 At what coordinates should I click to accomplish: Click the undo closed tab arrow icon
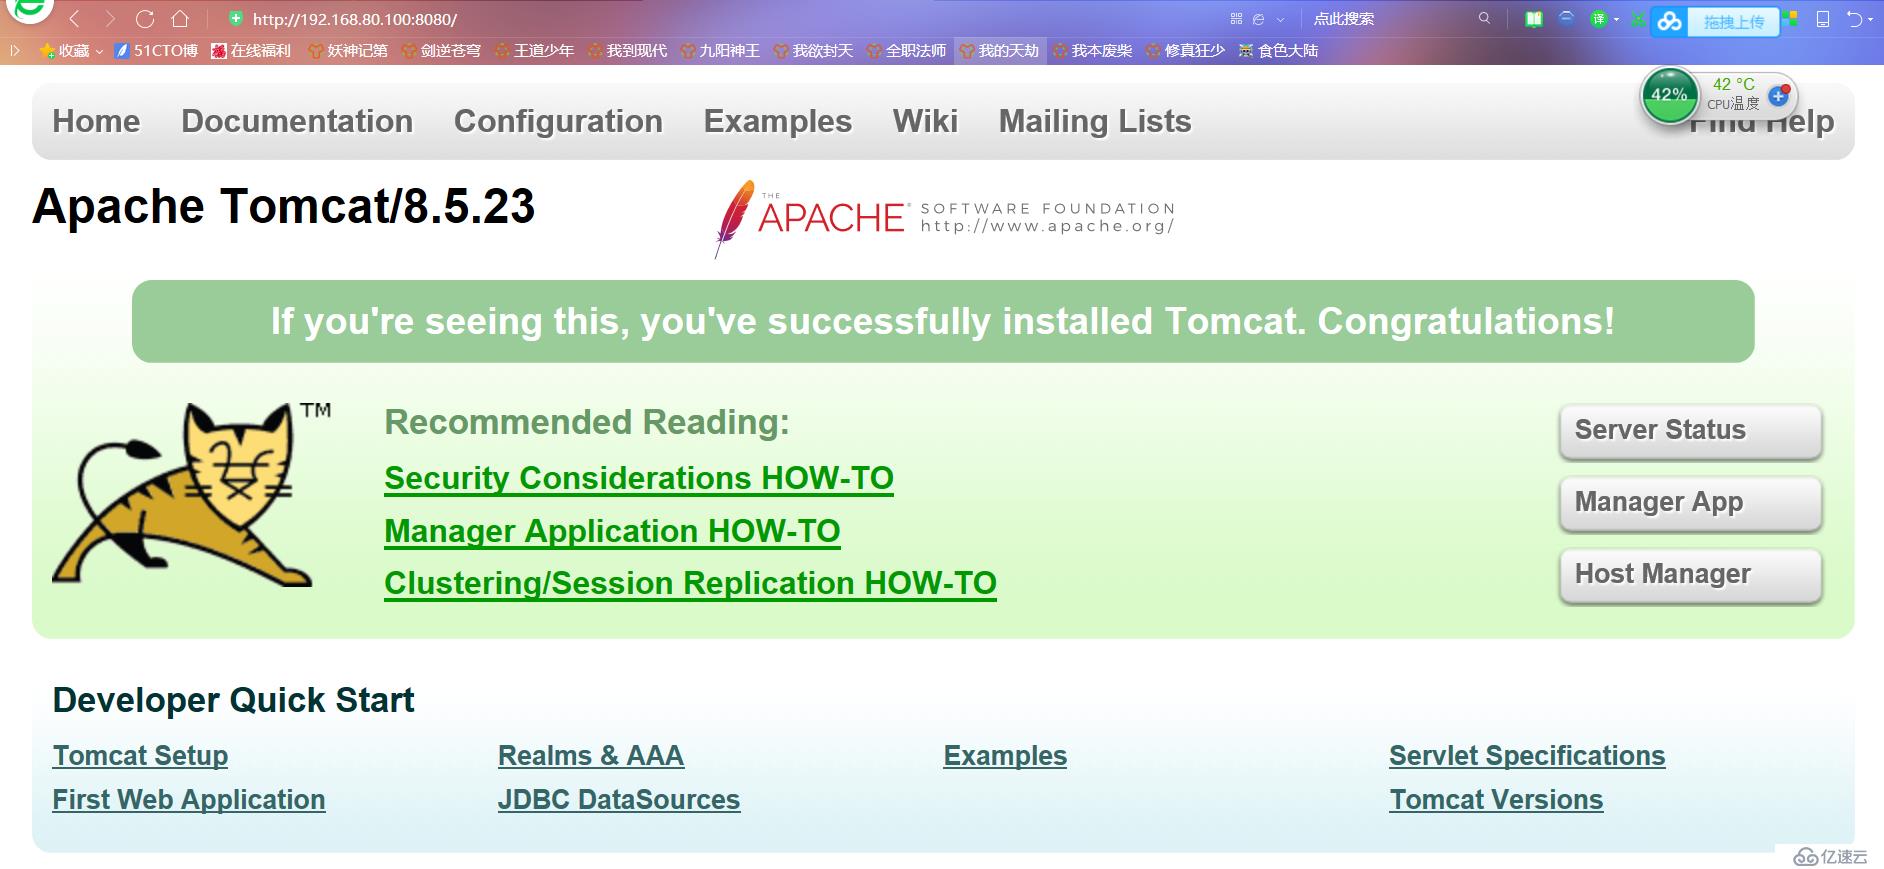point(1855,19)
